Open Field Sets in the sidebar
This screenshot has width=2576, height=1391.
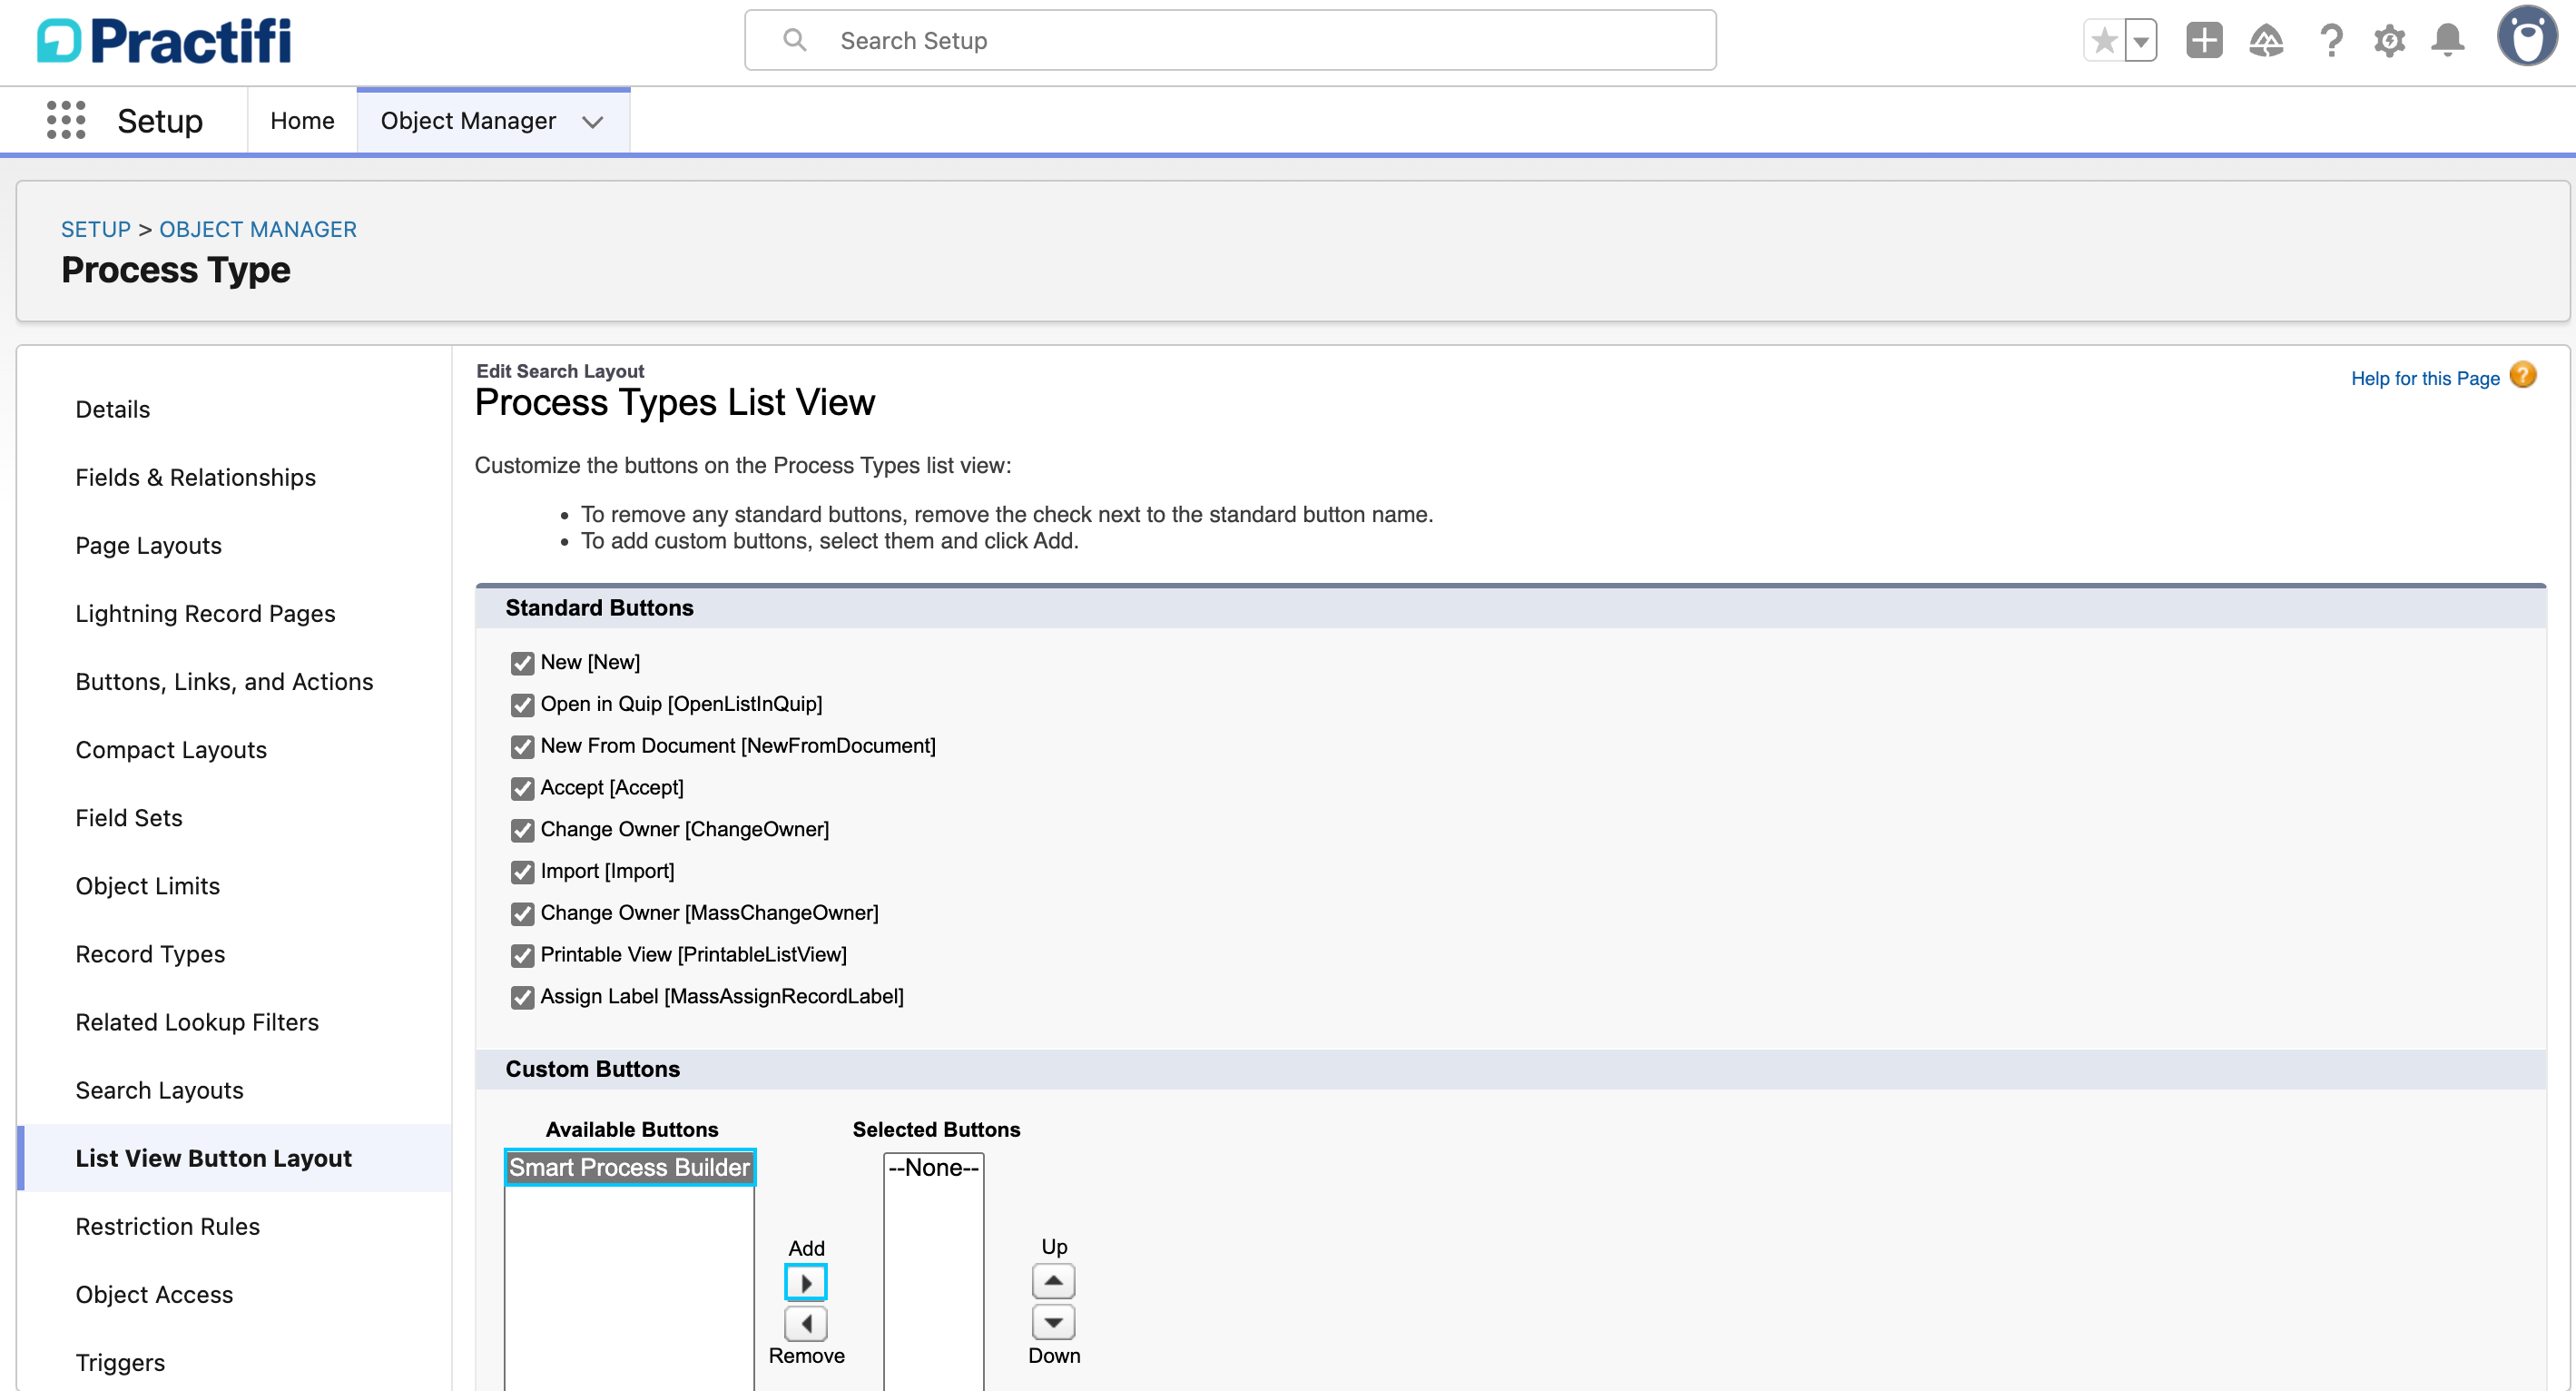click(x=129, y=817)
